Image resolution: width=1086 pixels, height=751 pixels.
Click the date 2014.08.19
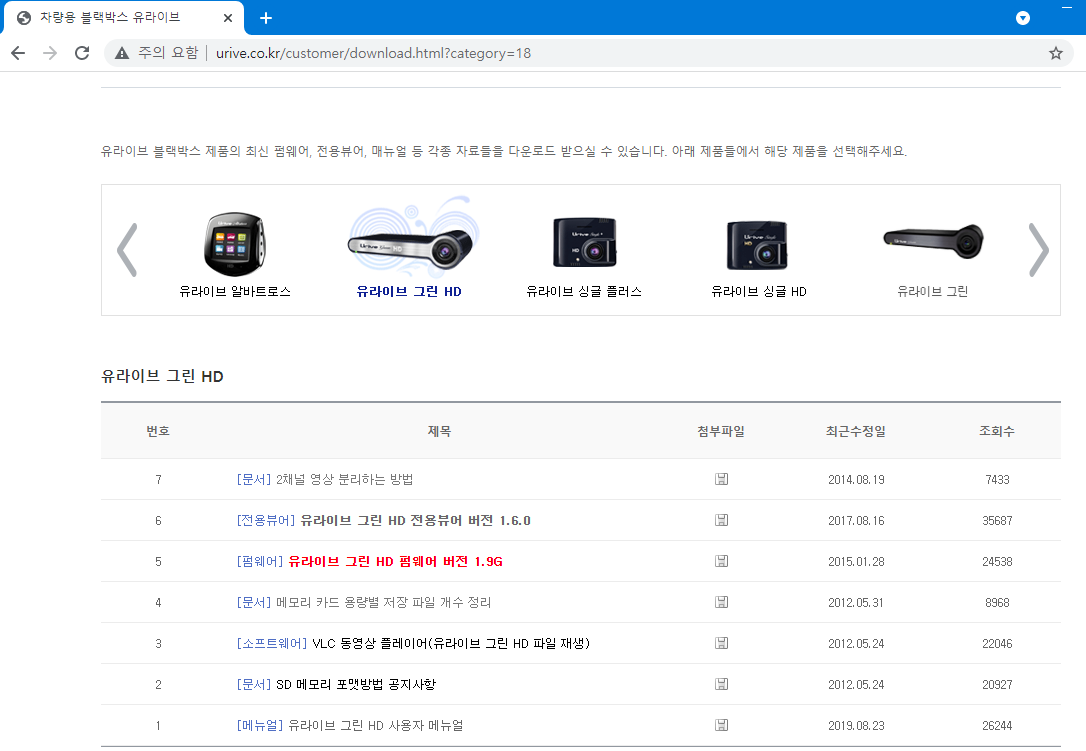[856, 479]
